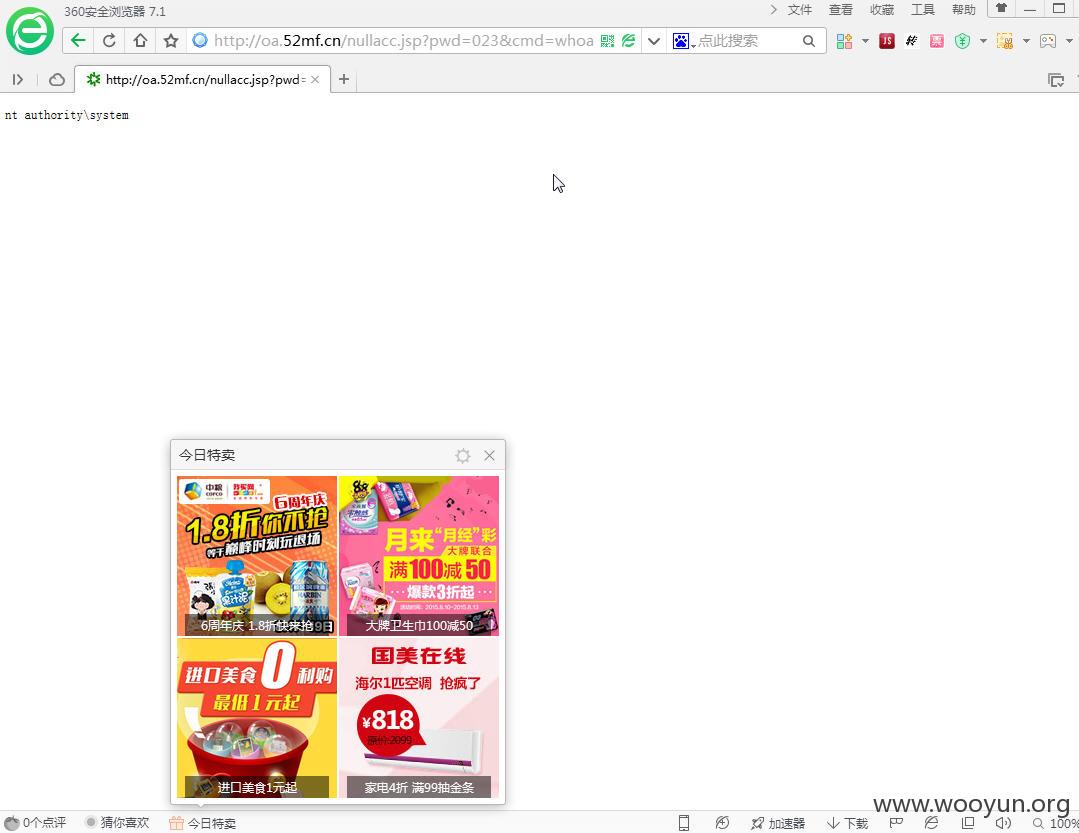The width and height of the screenshot is (1079, 833).
Task: Click 今日特卖 in status bar
Action: pos(203,823)
